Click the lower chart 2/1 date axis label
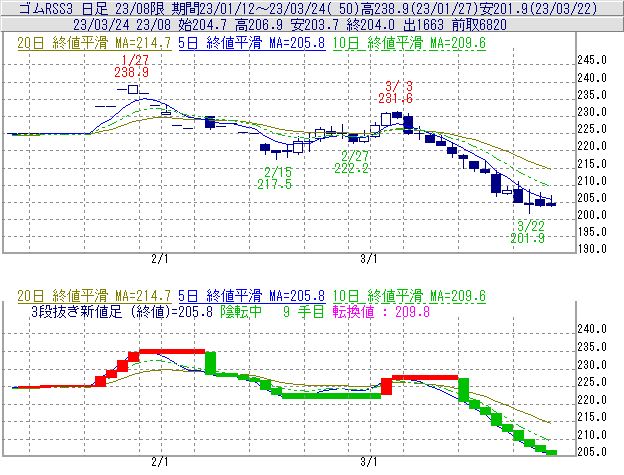Viewport: 624px width, 475px height. (160, 462)
